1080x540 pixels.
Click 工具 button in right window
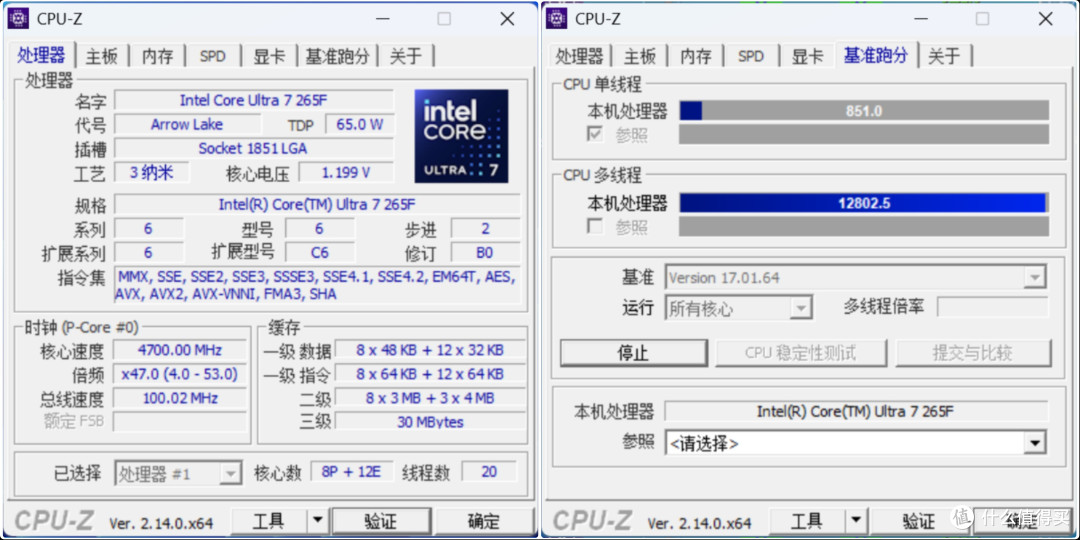(807, 521)
